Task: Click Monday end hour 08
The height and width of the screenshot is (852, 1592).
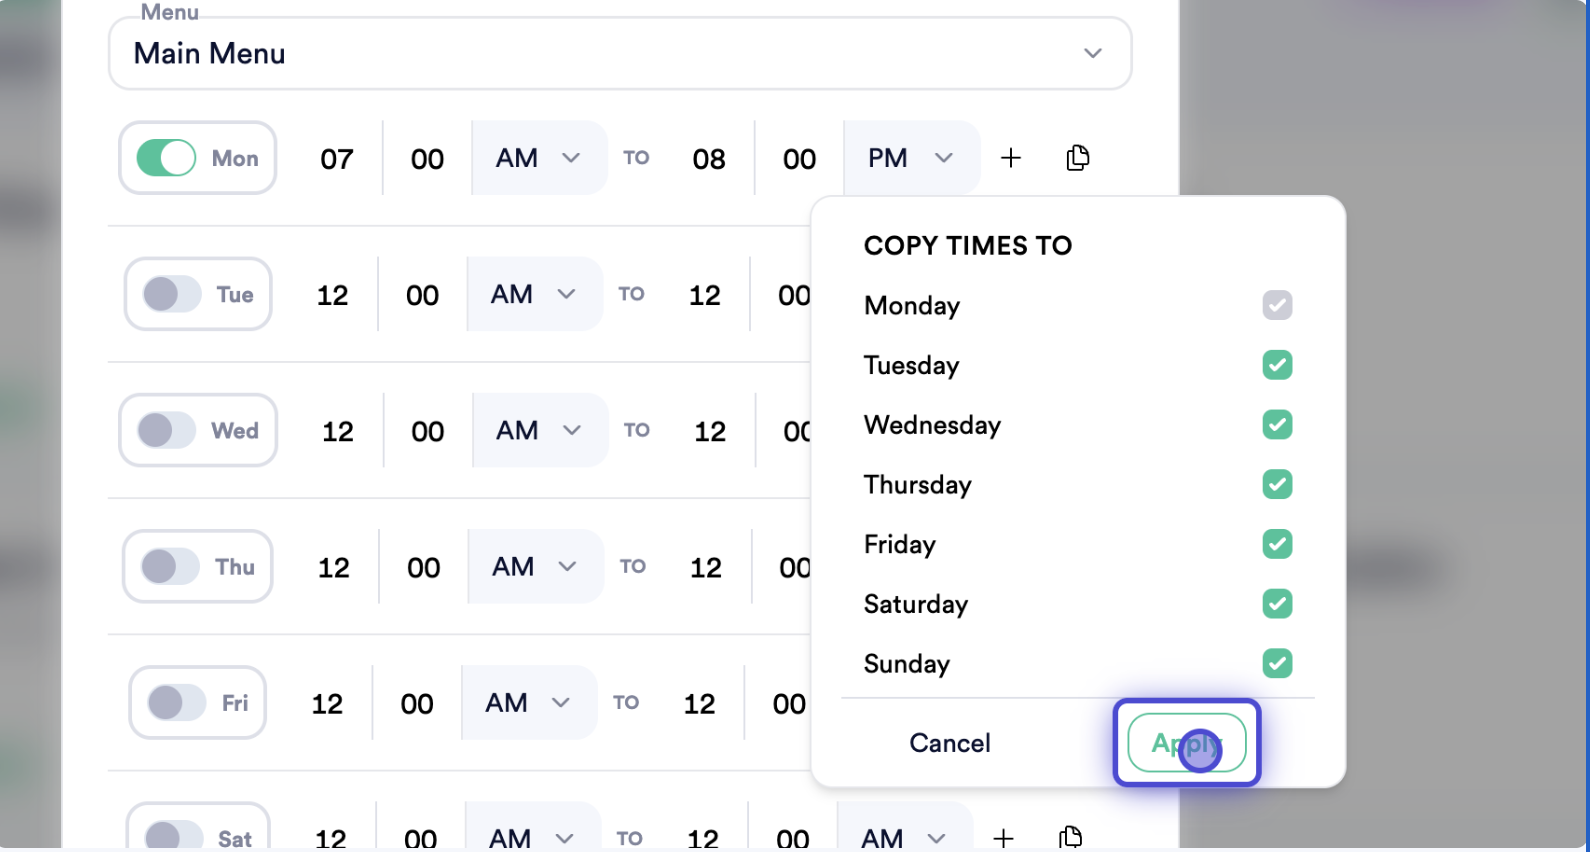Action: click(x=709, y=159)
